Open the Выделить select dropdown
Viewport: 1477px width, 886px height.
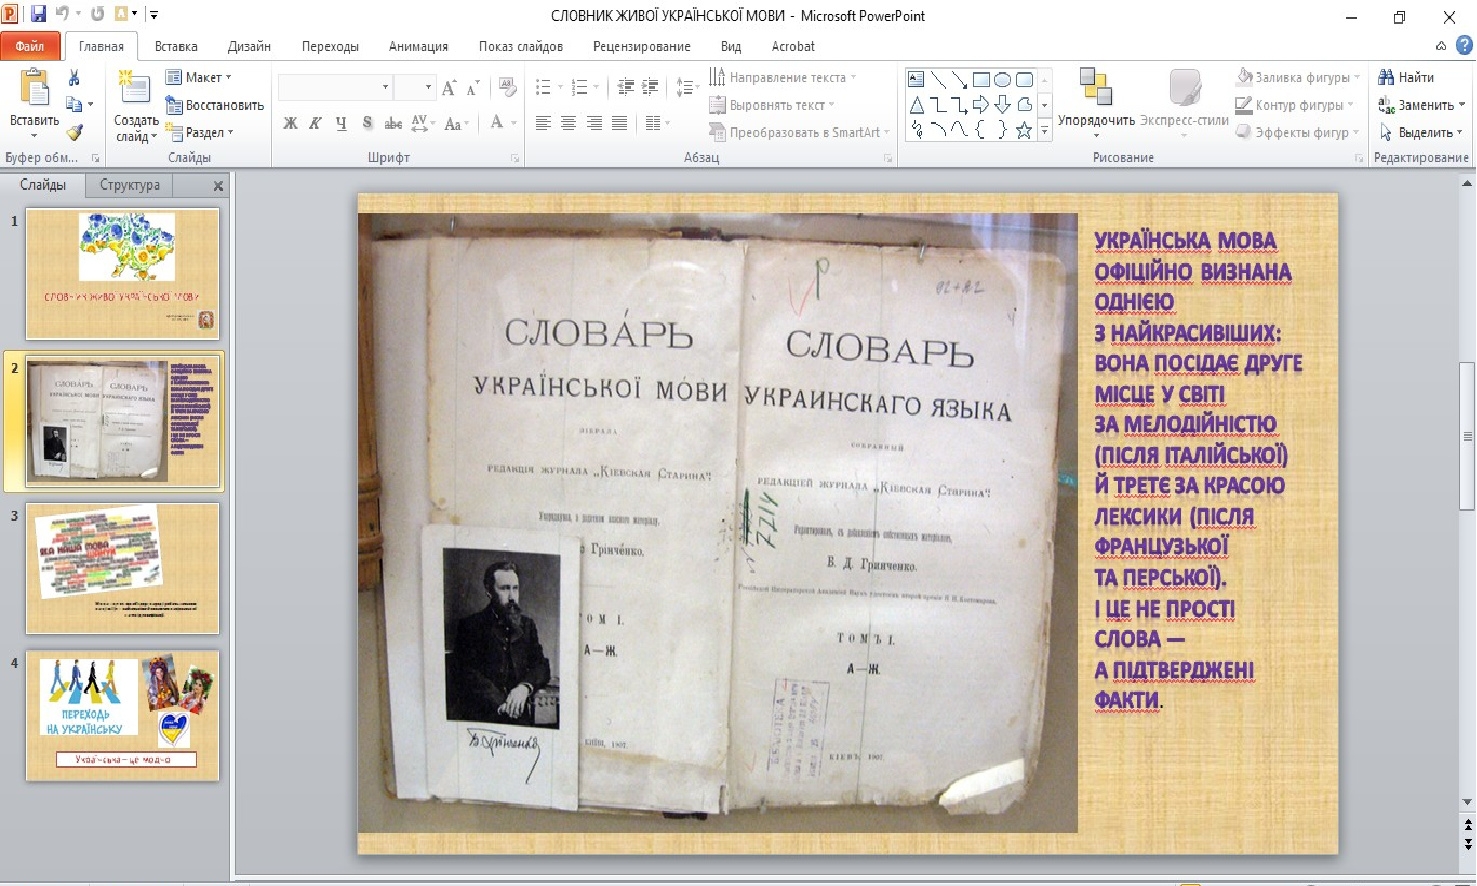1421,132
